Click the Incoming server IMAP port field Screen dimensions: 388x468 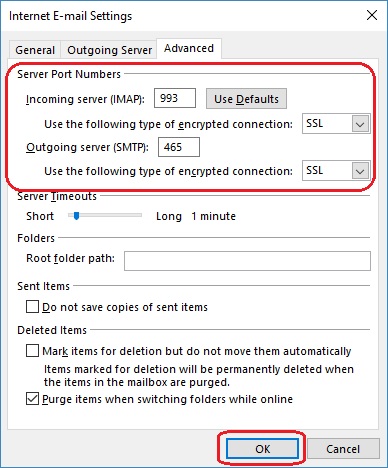175,98
